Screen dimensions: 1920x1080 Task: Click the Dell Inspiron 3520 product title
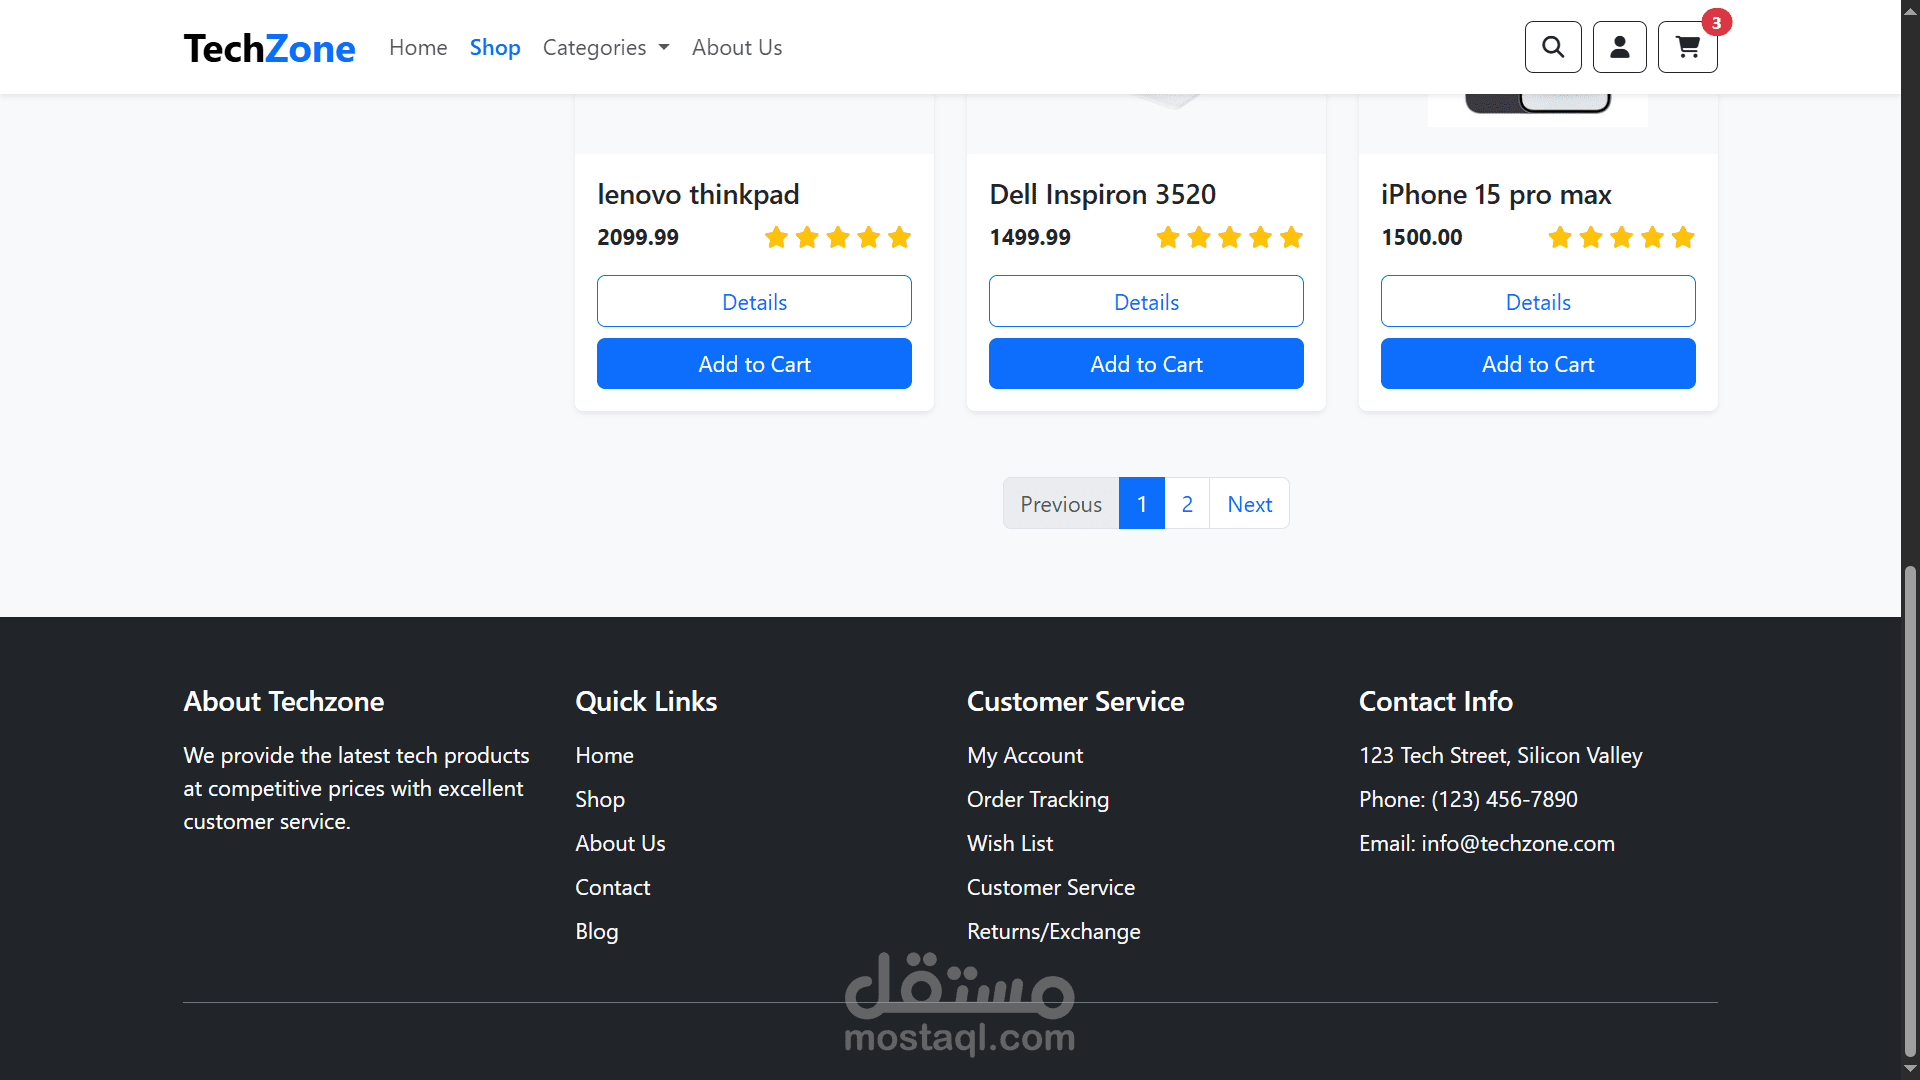[x=1102, y=194]
